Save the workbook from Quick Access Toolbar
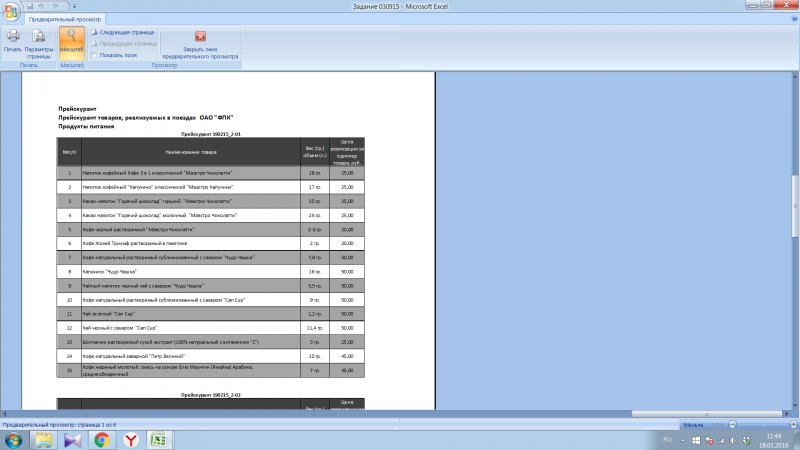The image size is (800, 450). point(30,6)
